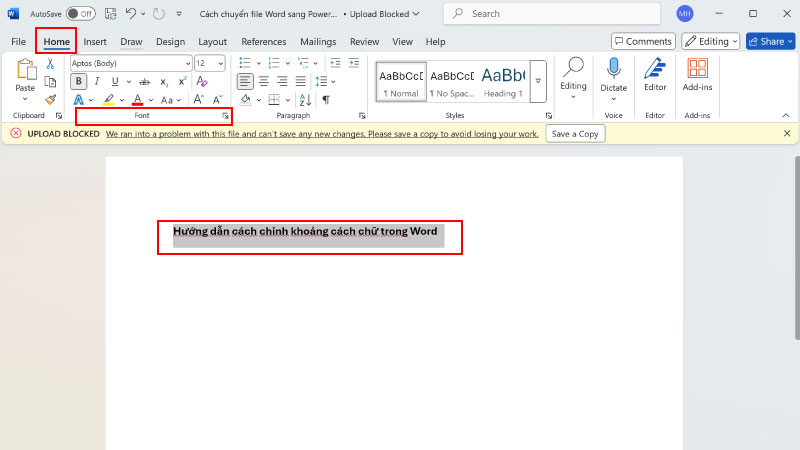Dismiss the Upload Blocked banner
Screen dimensions: 800x450
[787, 133]
